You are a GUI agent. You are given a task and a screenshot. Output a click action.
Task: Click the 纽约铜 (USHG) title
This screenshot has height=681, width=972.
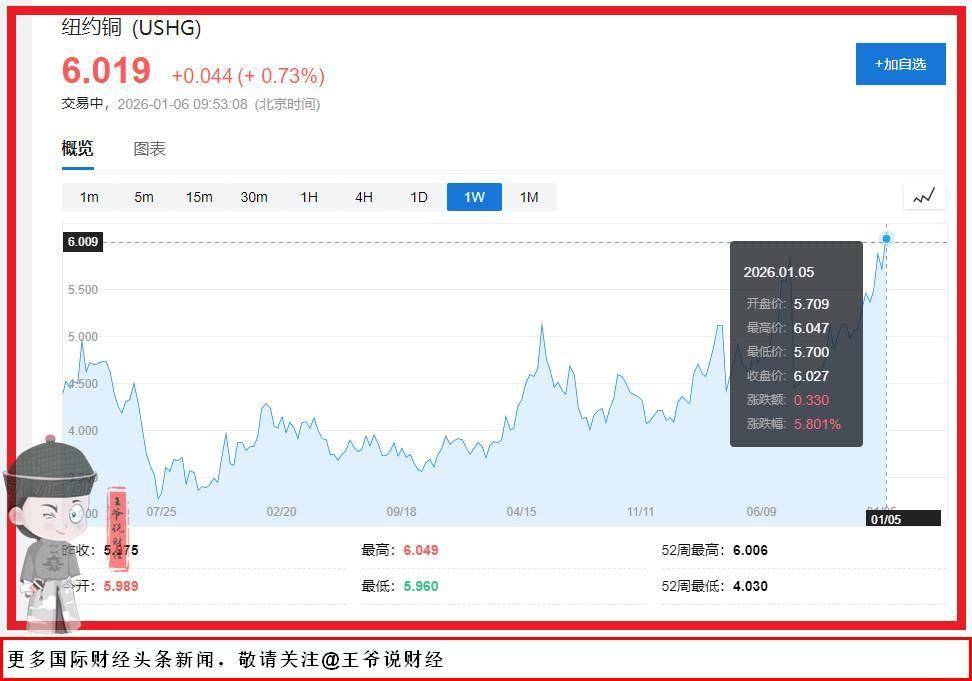coord(132,28)
